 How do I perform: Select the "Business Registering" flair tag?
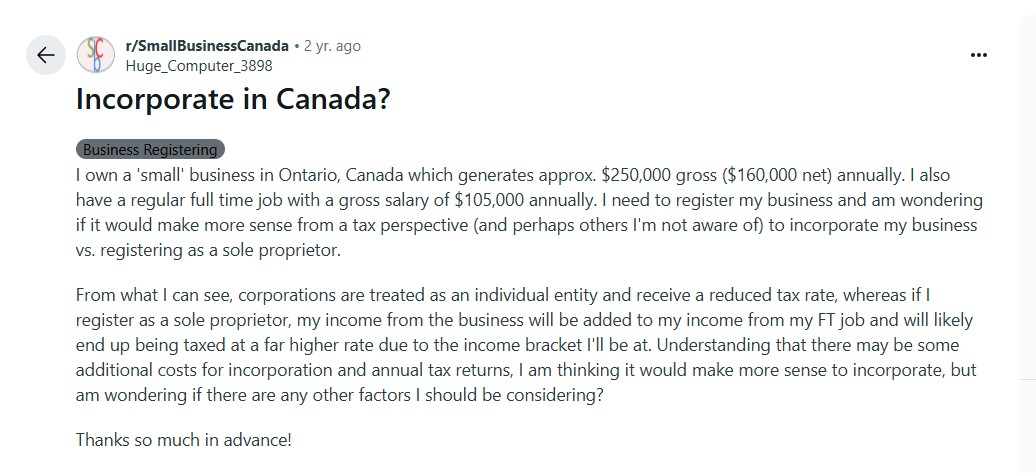[150, 150]
